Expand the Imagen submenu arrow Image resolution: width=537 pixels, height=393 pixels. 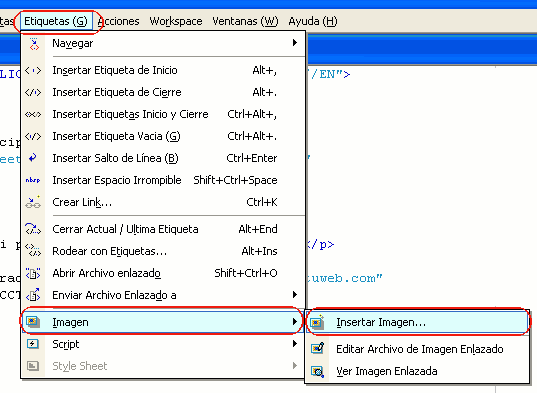pyautogui.click(x=295, y=321)
